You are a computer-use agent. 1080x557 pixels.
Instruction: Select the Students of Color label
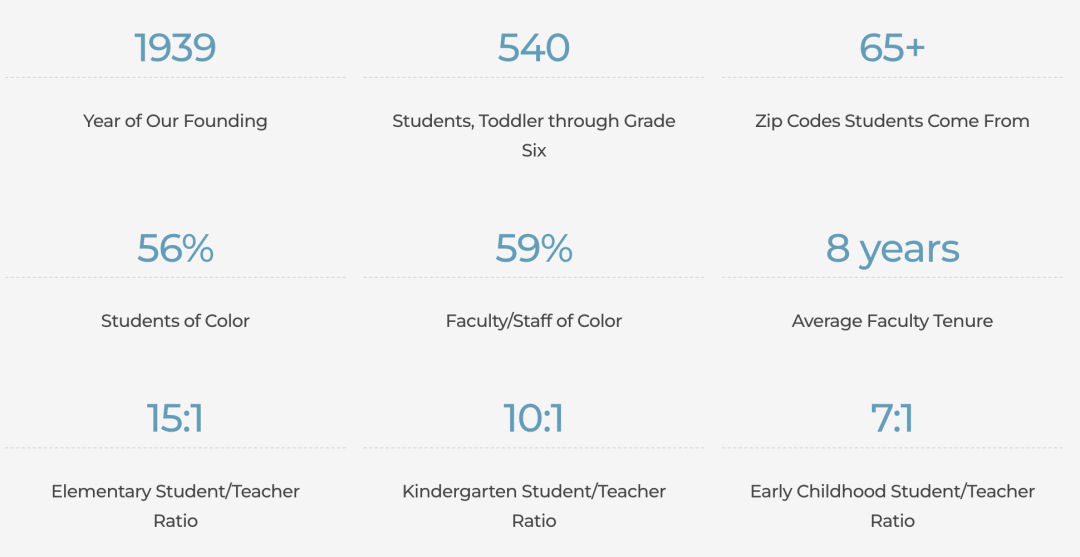click(175, 321)
